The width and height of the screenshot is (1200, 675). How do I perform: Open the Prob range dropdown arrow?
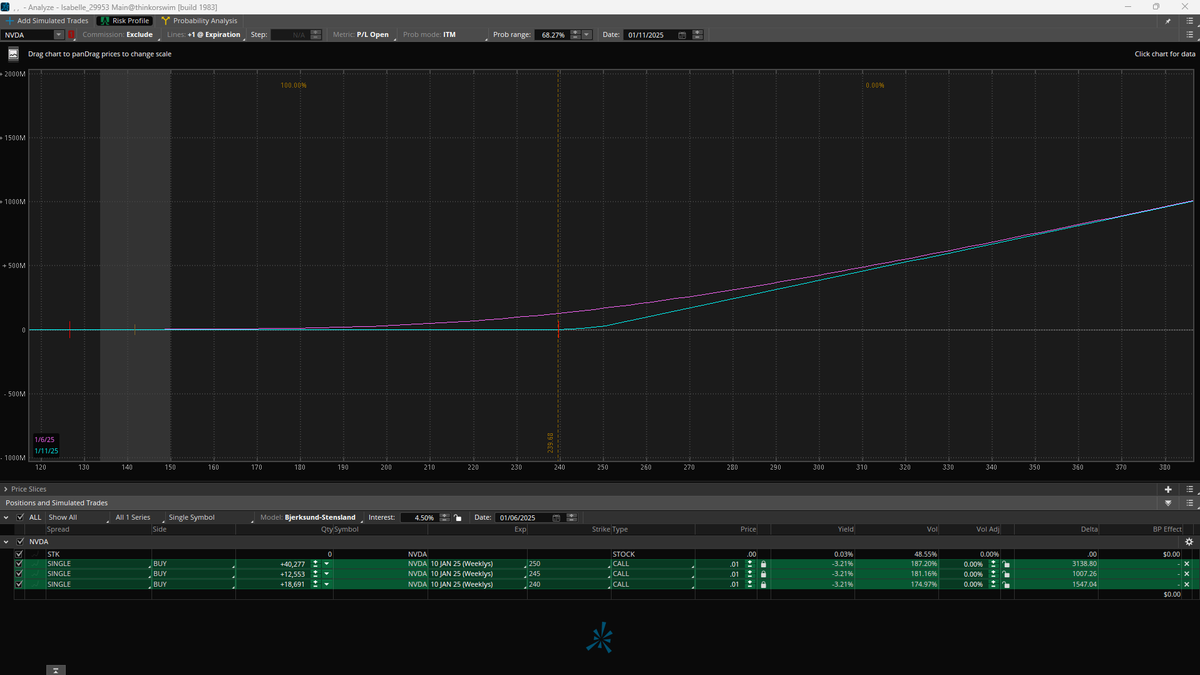pyautogui.click(x=586, y=34)
